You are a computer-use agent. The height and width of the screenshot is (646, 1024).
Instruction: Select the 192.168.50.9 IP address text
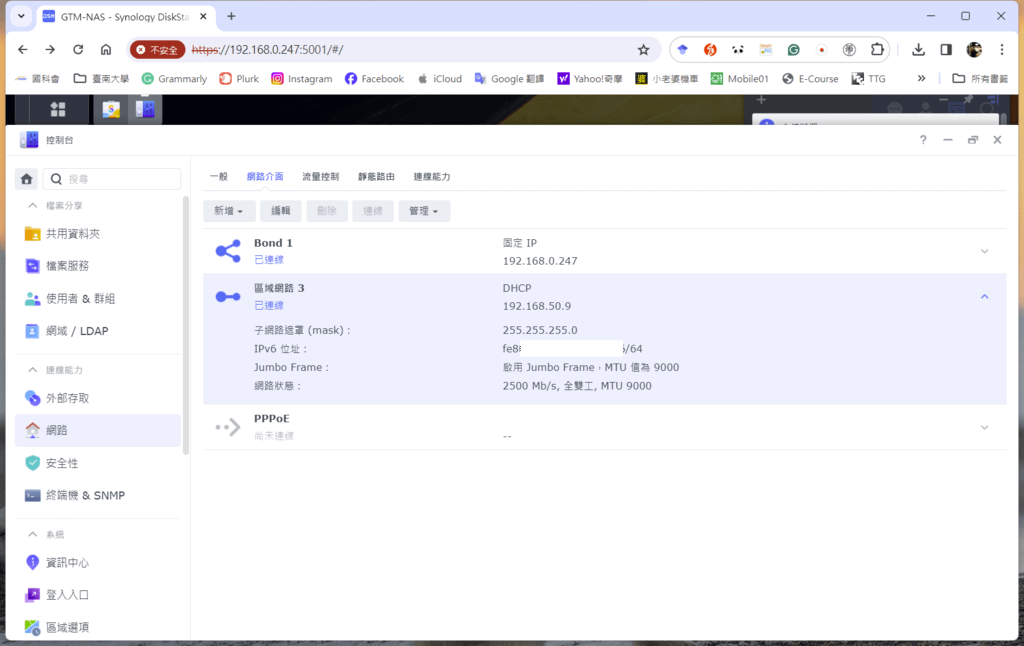tap(537, 306)
